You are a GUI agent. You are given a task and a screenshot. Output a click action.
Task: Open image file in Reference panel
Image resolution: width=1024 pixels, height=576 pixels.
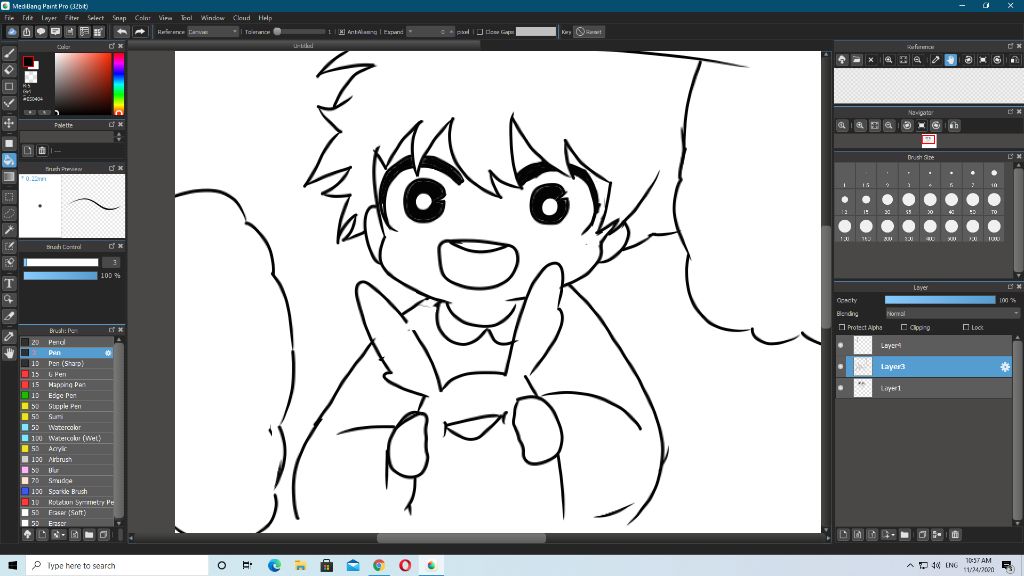pos(856,59)
